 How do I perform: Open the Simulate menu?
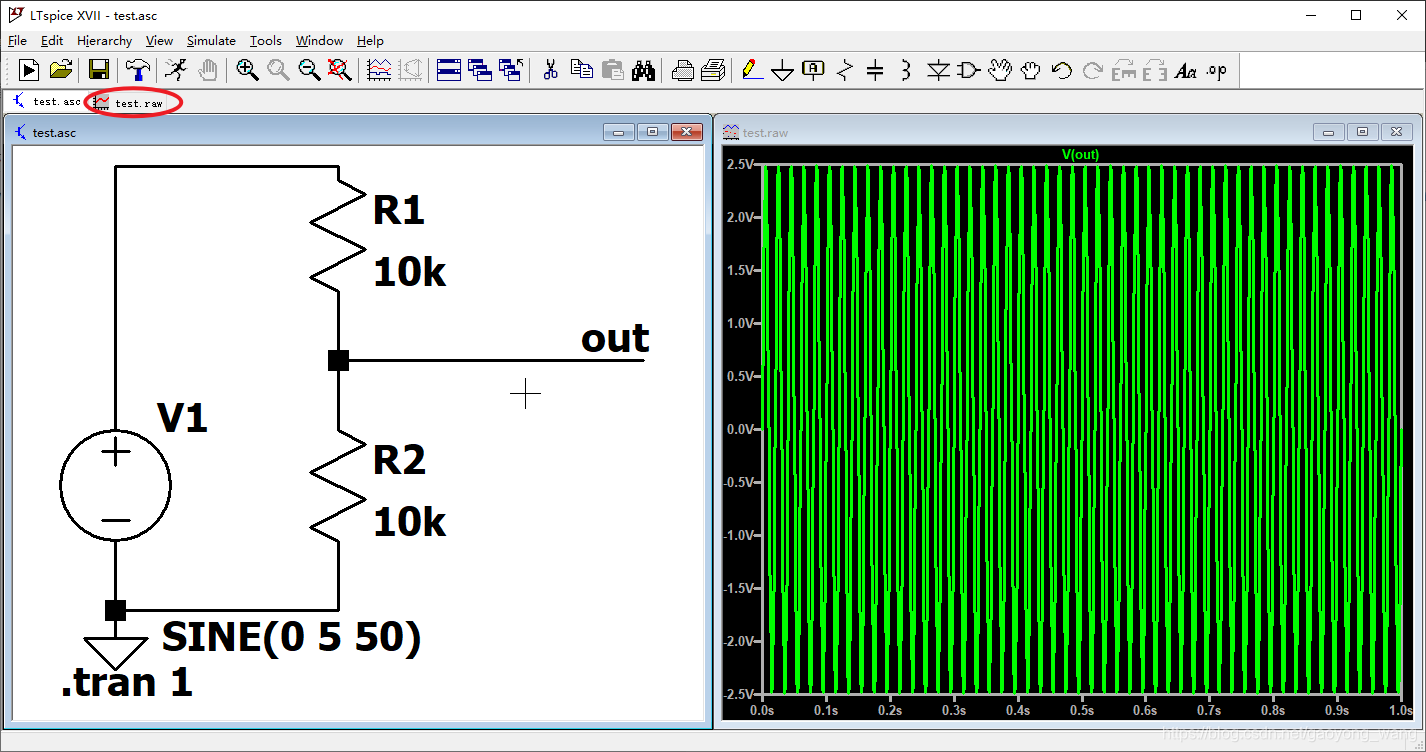[x=212, y=41]
